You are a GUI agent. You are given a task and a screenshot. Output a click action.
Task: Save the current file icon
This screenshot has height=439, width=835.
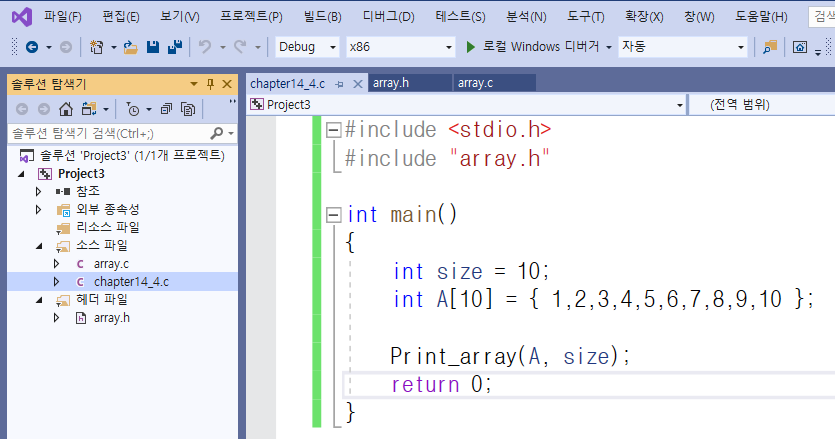coord(153,47)
